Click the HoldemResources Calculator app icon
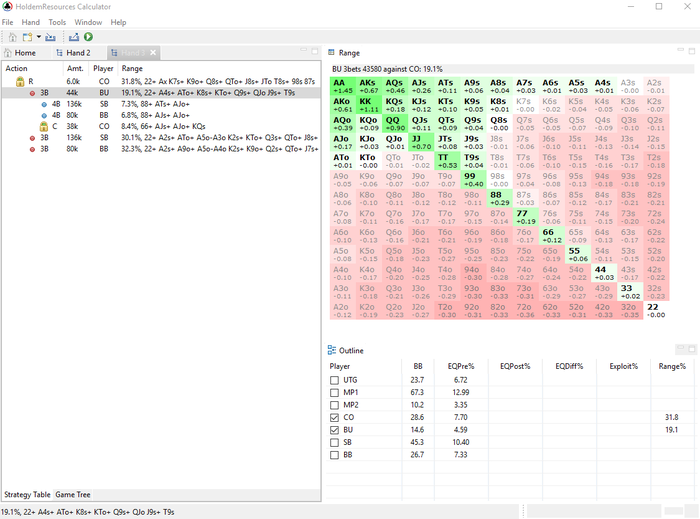 click(7, 7)
